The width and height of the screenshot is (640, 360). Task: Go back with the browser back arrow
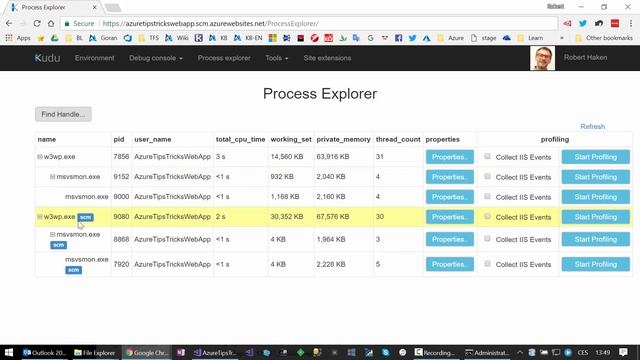(x=9, y=24)
